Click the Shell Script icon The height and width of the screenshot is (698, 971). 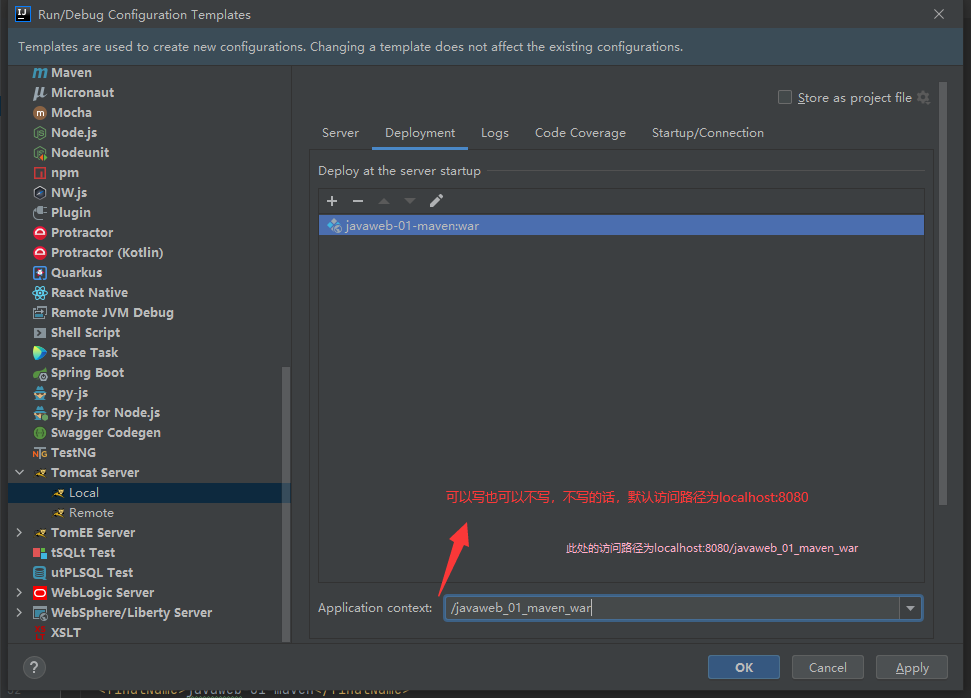coord(40,333)
